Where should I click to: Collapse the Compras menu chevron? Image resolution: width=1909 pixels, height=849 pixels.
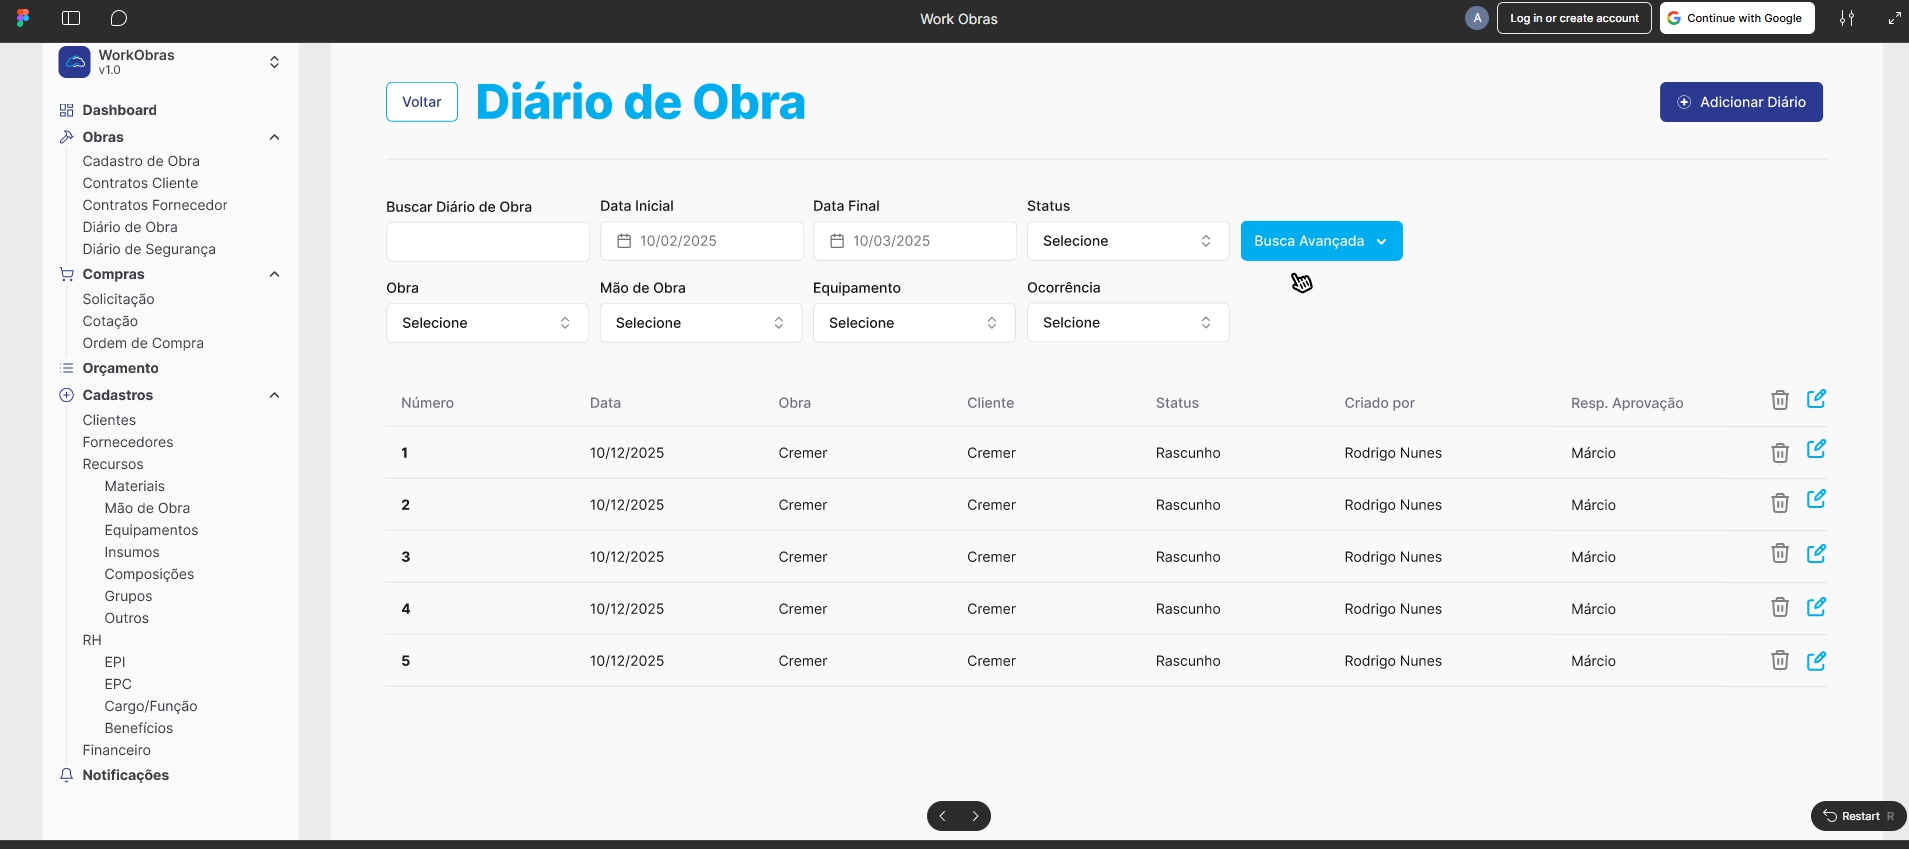pos(274,274)
